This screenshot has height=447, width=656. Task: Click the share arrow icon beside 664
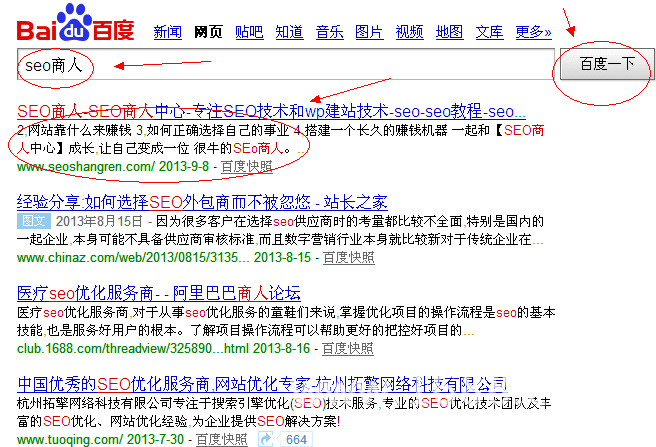[266, 439]
